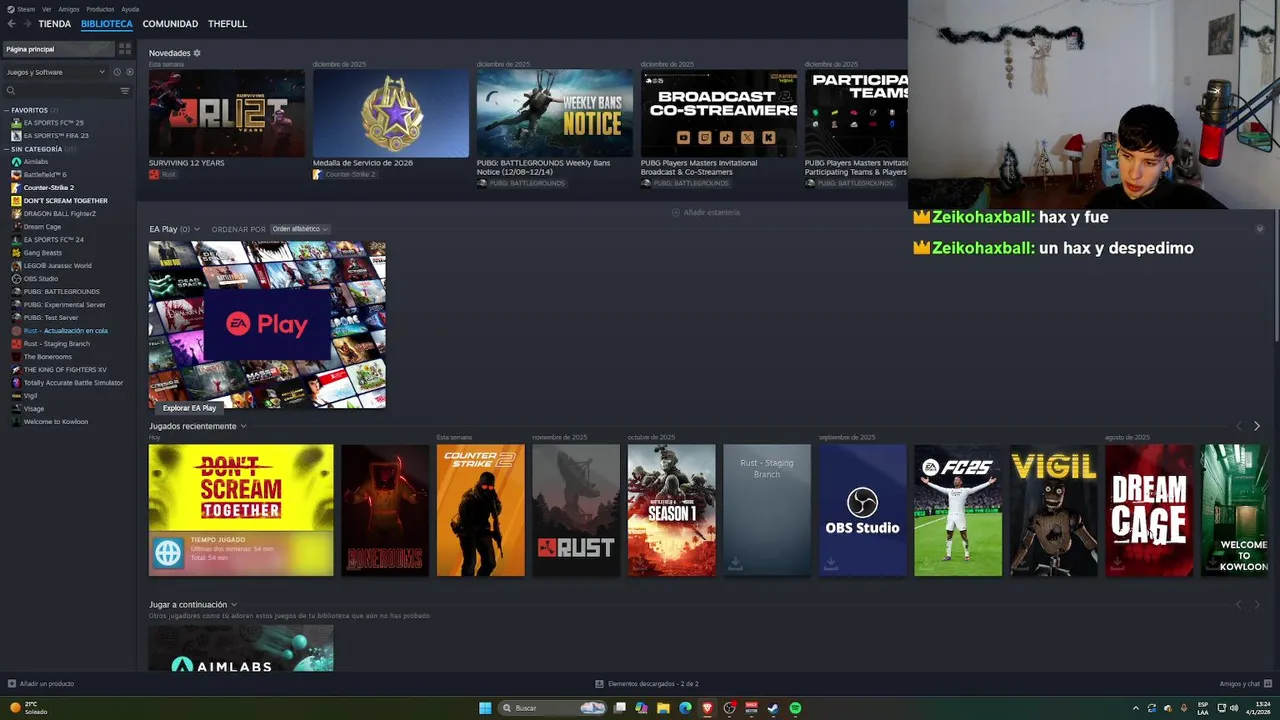The width and height of the screenshot is (1280, 720).
Task: Open OBS Studio entry in the sidebar
Action: point(40,279)
